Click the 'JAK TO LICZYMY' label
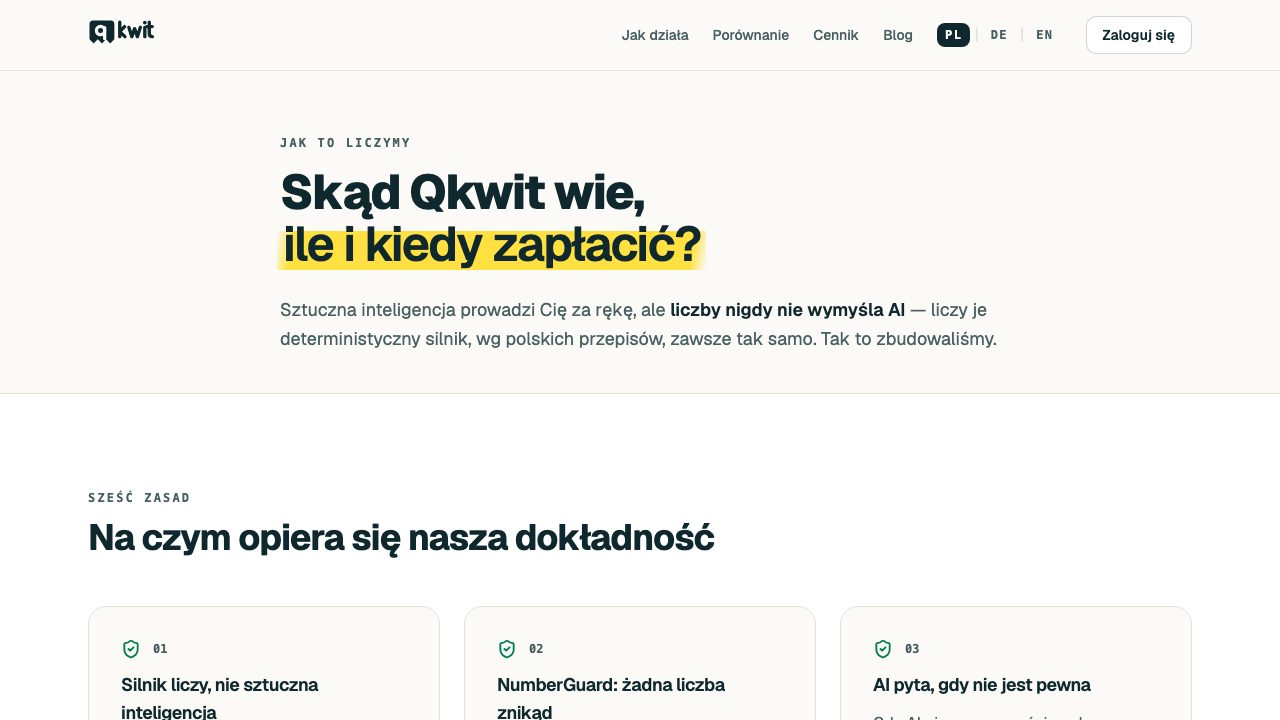Screen dimensions: 1280x720 (x=345, y=143)
